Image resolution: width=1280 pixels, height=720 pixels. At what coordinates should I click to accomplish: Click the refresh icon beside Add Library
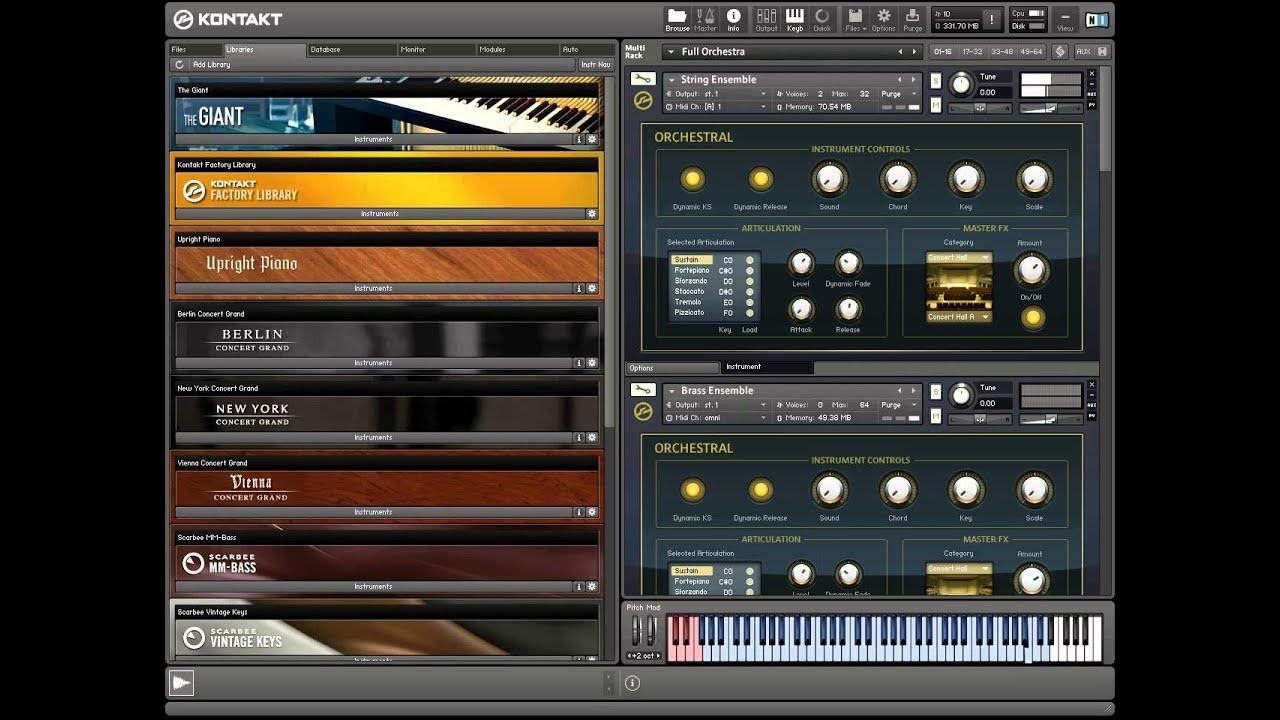(180, 64)
